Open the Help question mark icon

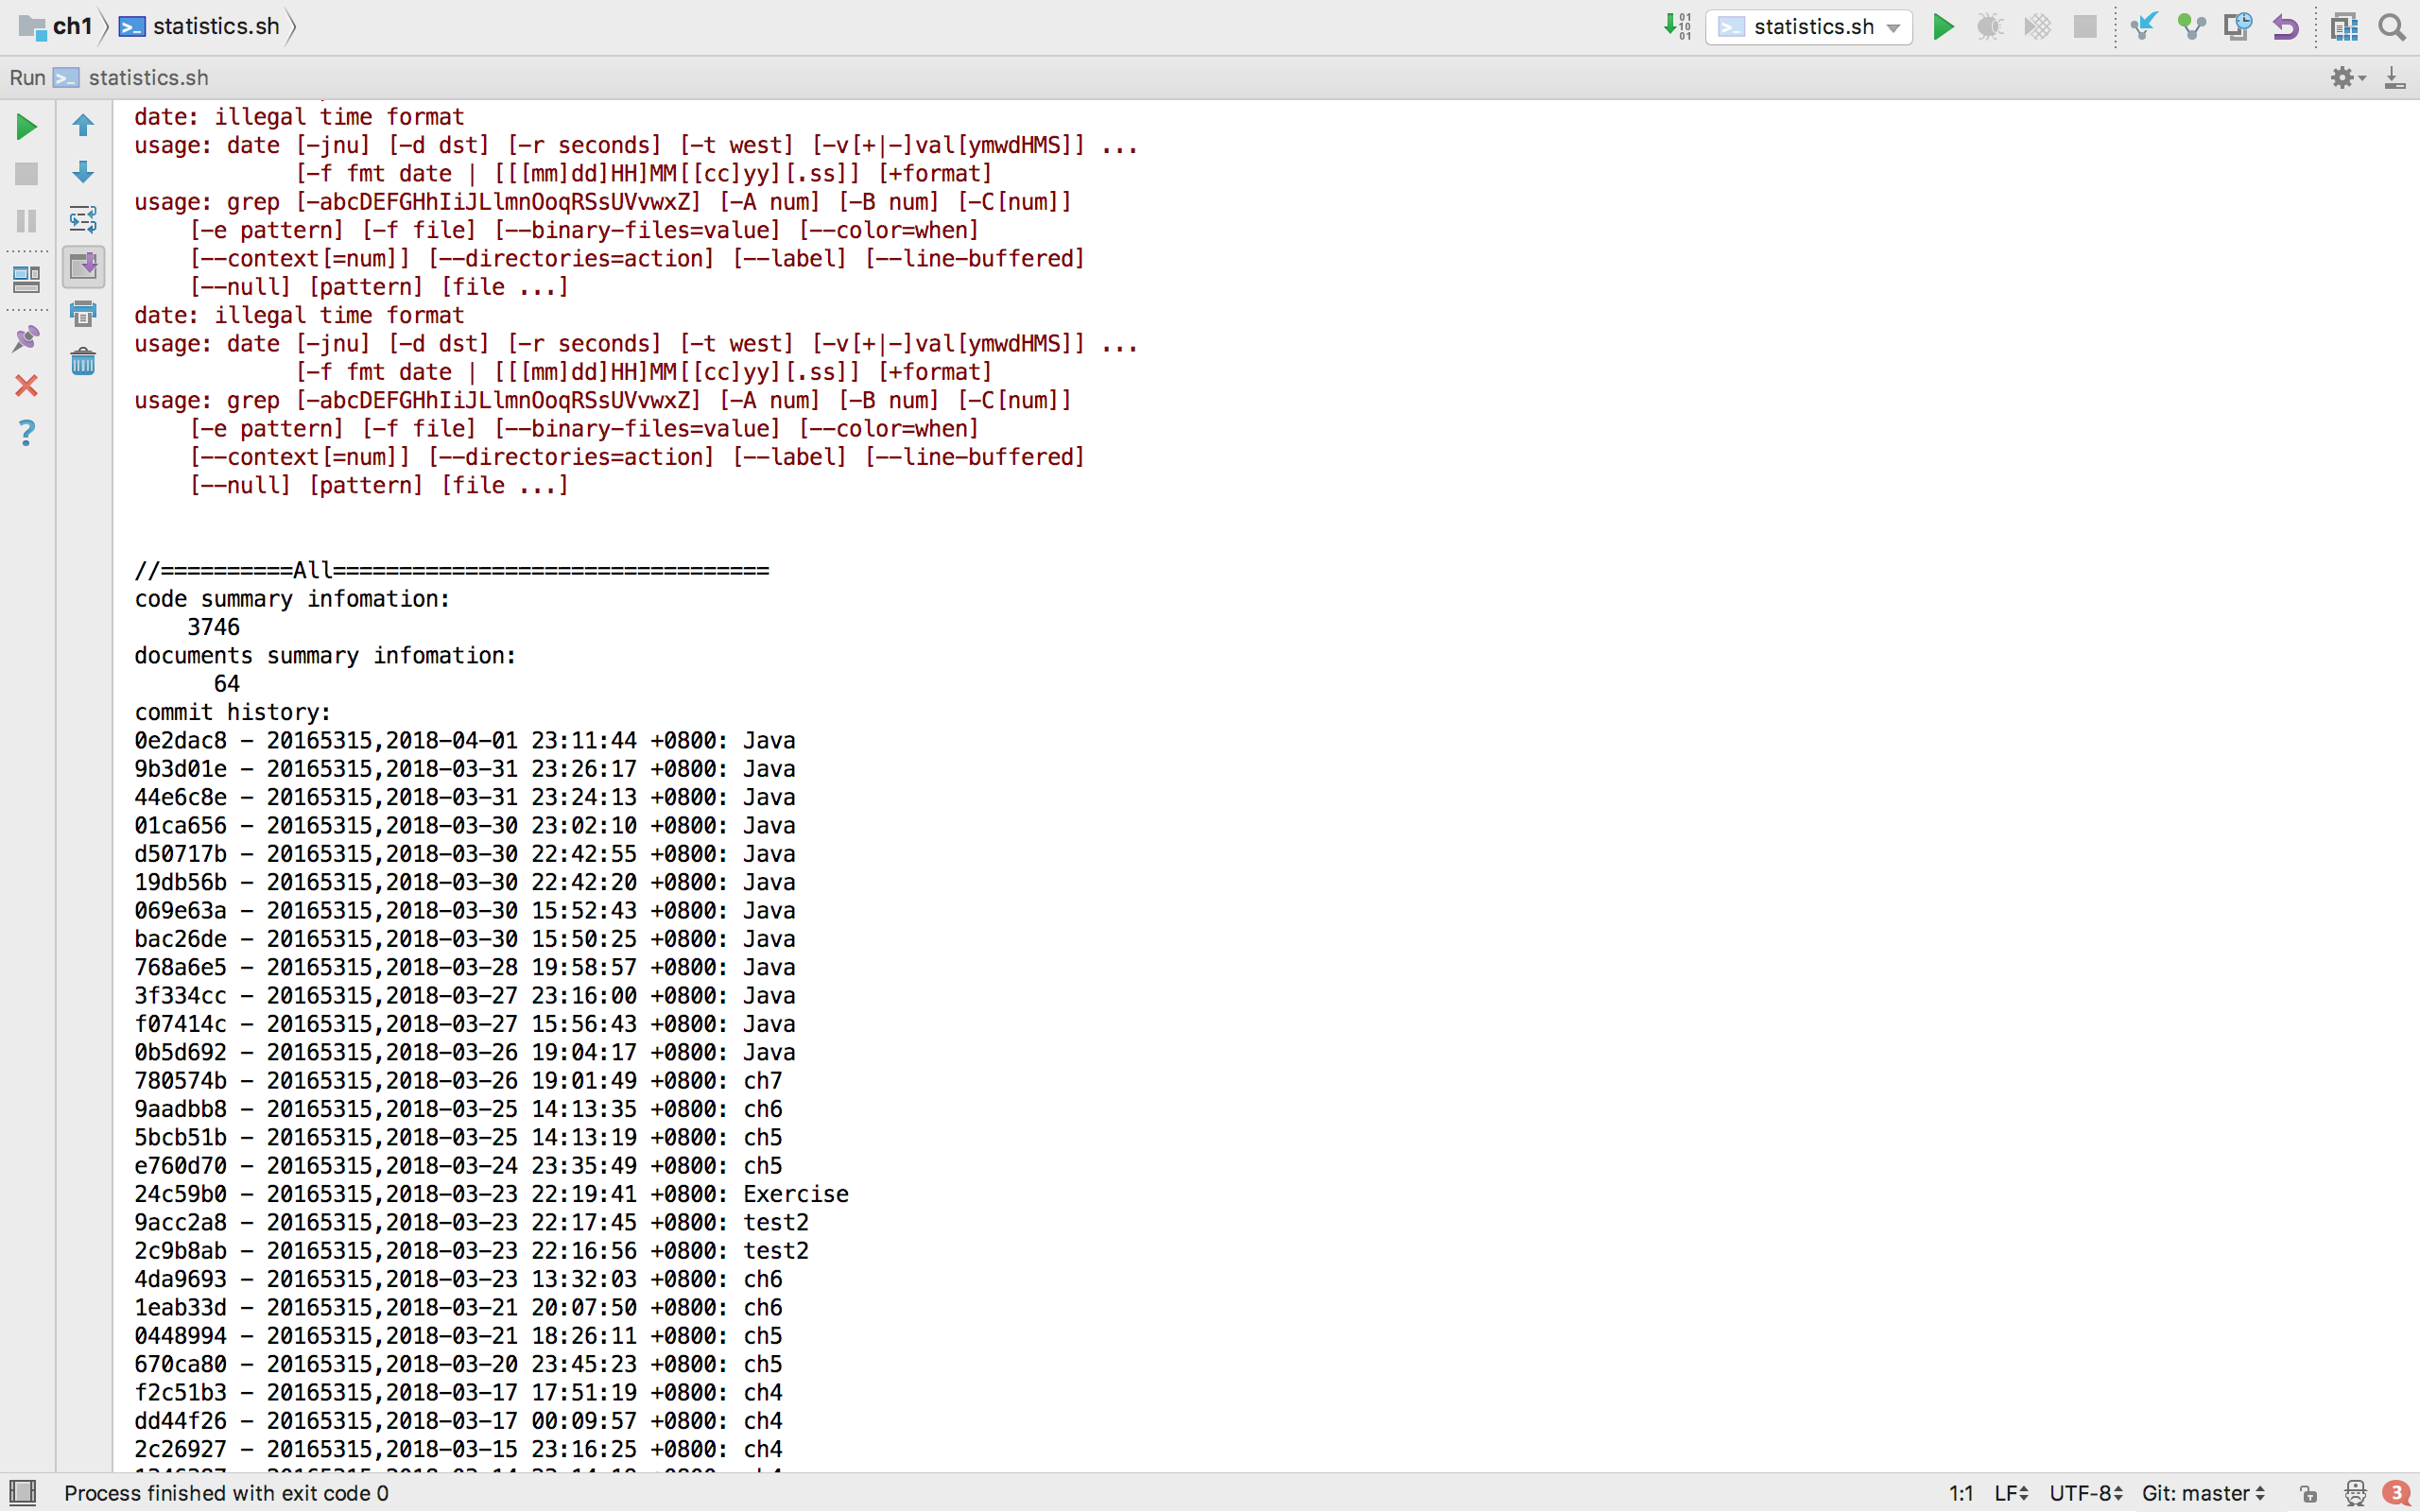click(27, 432)
